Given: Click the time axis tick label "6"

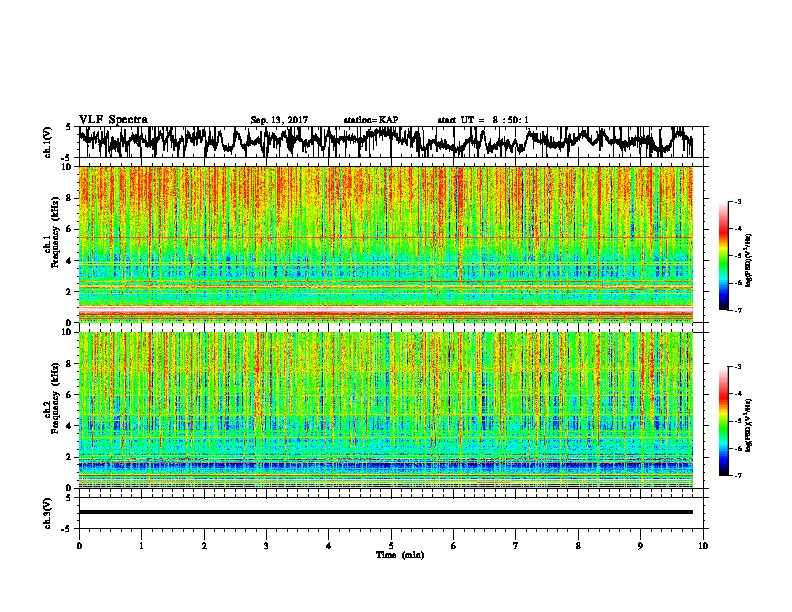Looking at the screenshot, I should coord(454,546).
